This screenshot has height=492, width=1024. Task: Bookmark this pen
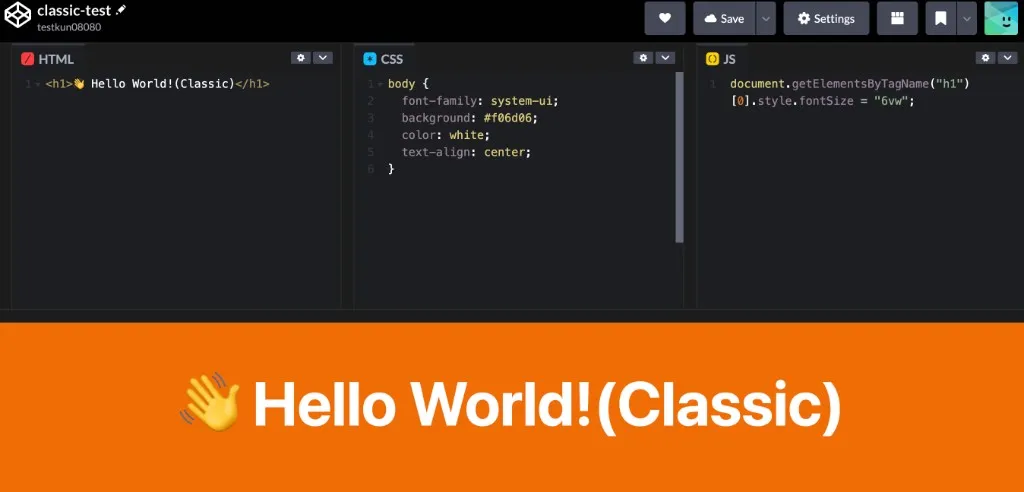pos(941,18)
